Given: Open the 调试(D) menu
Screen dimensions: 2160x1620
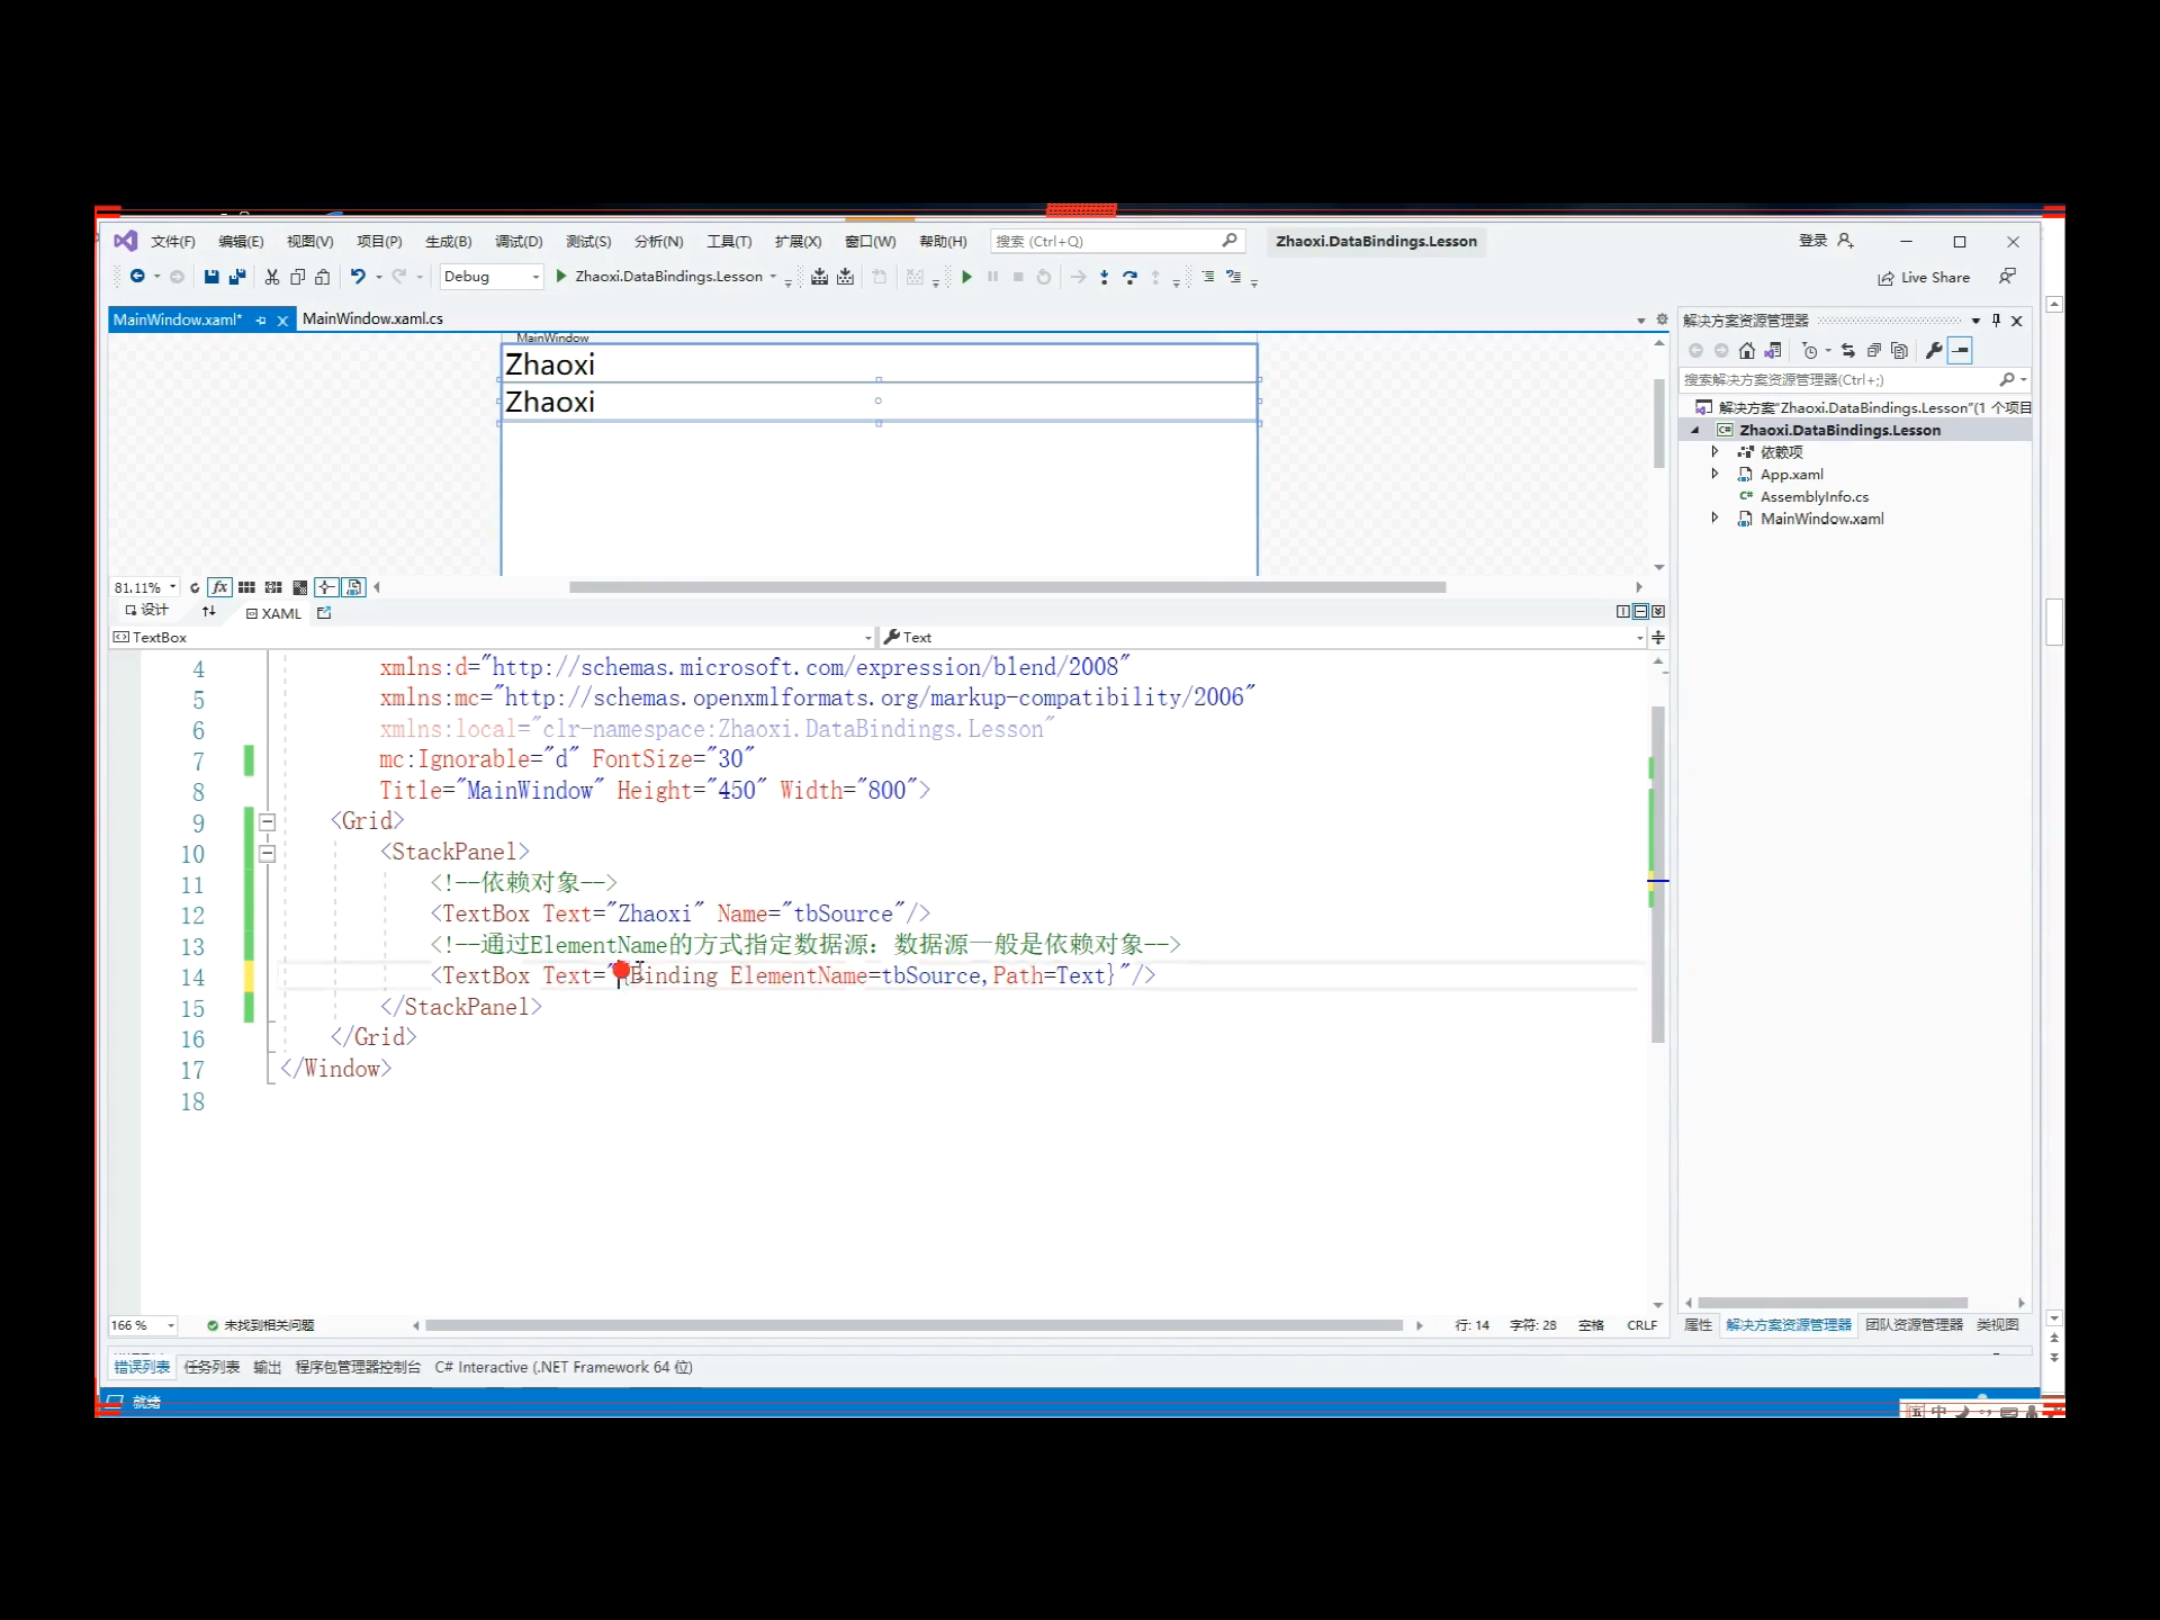Looking at the screenshot, I should click(x=518, y=241).
